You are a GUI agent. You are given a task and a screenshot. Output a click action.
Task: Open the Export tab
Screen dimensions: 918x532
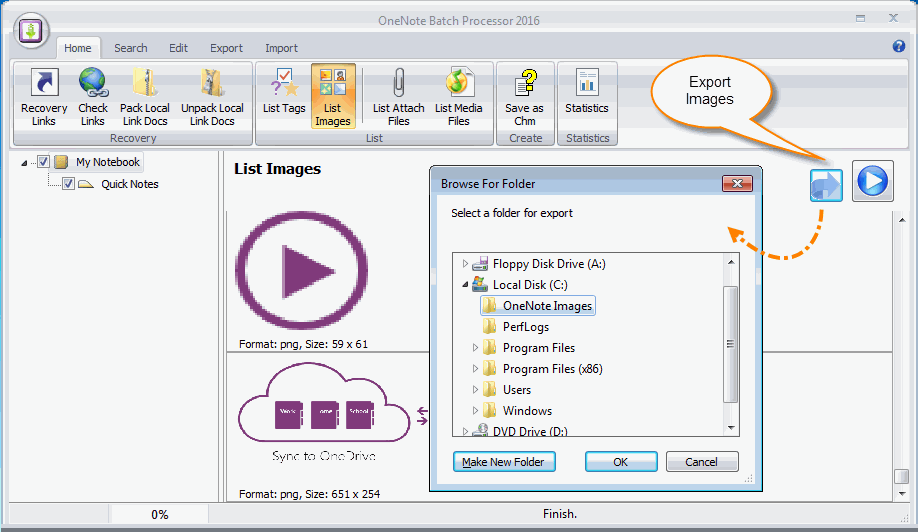pyautogui.click(x=226, y=48)
